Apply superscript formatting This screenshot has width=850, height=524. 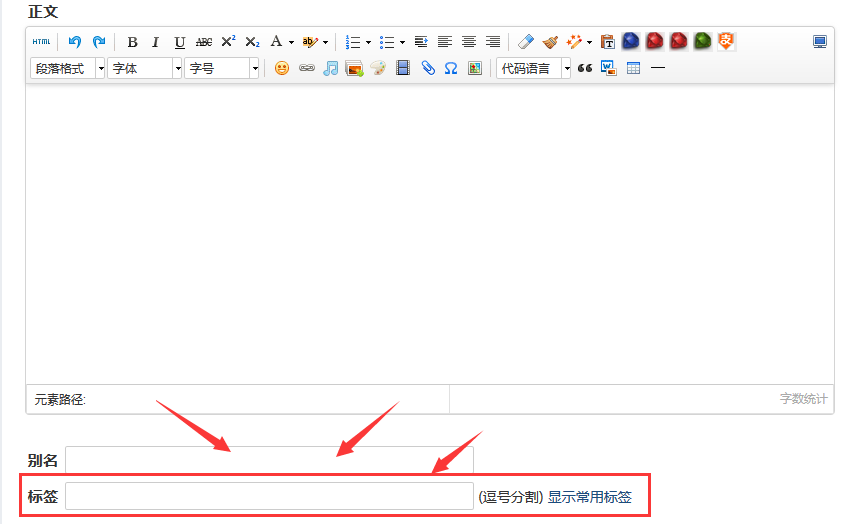[228, 42]
